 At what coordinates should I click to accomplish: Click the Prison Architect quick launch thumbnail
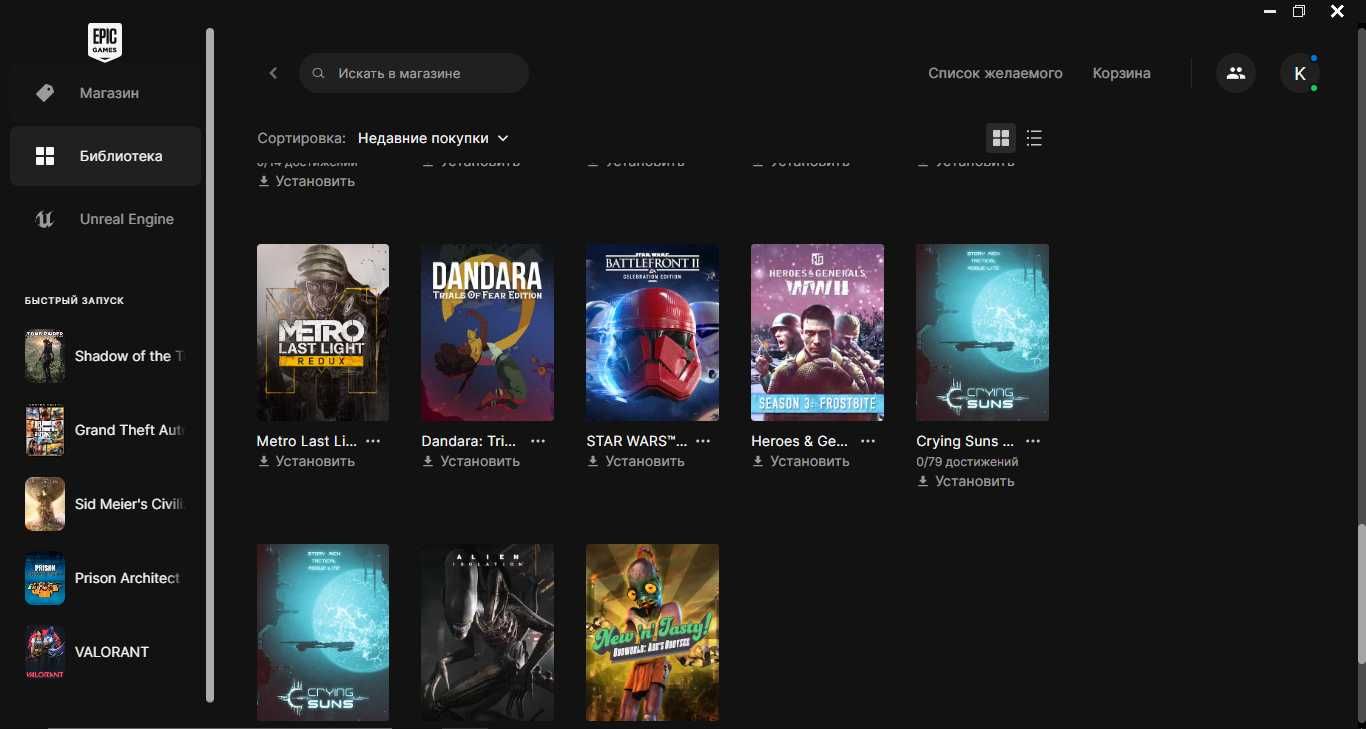tap(45, 578)
